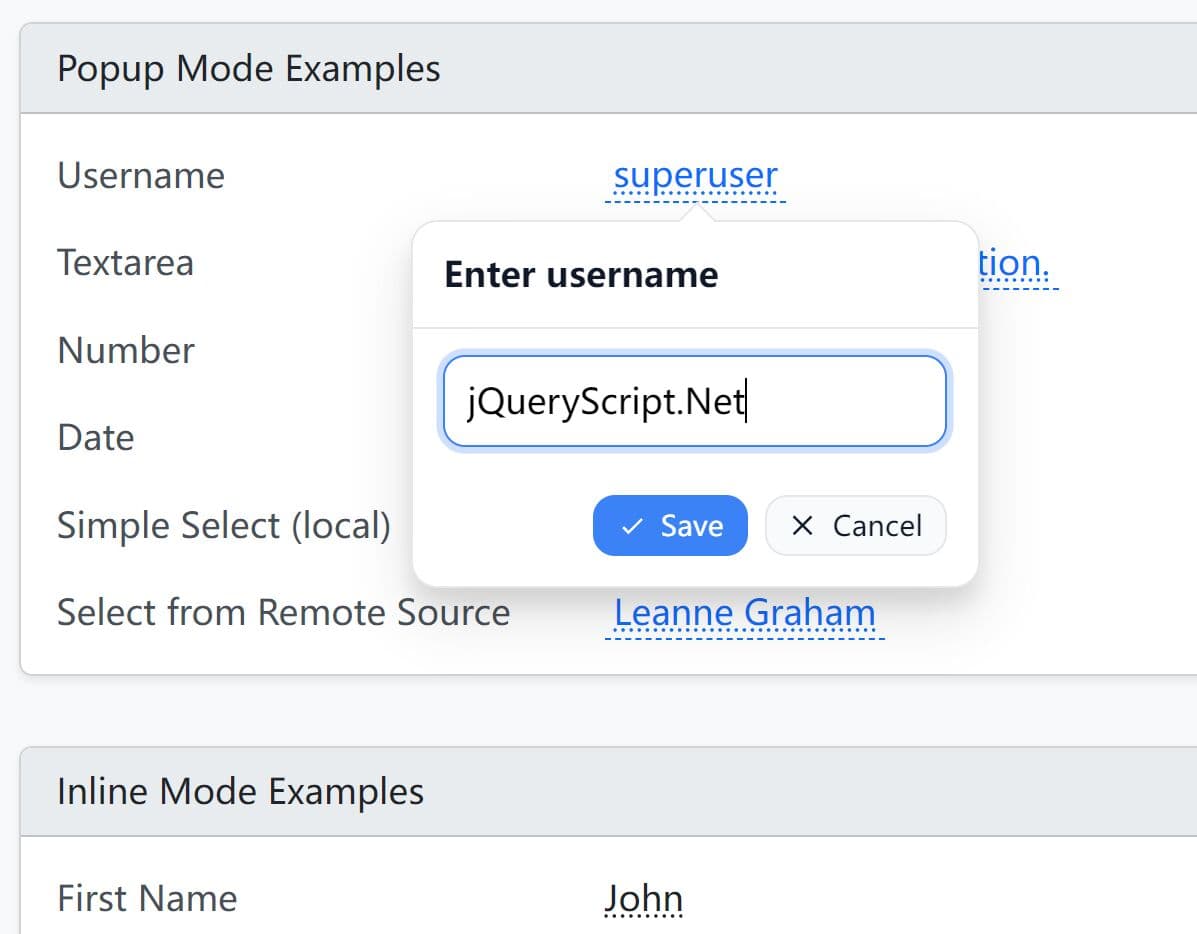Click the Number row label
Image resolution: width=1197 pixels, height=934 pixels.
tap(125, 350)
